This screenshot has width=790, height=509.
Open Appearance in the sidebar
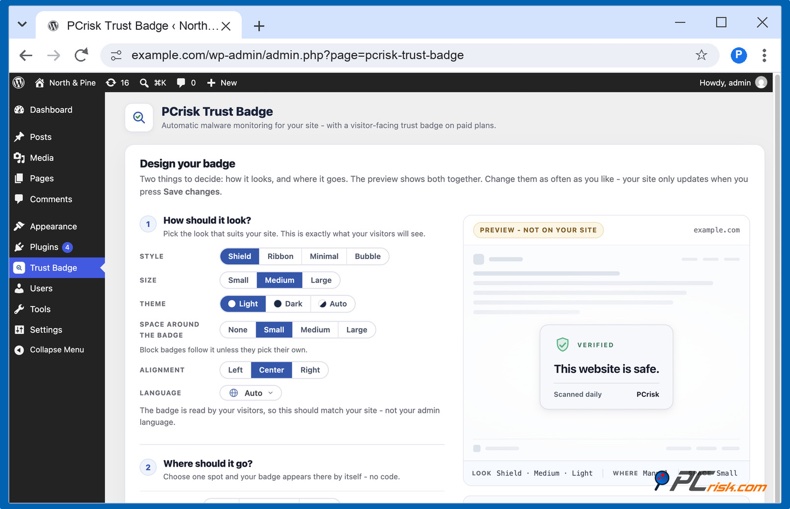click(57, 226)
